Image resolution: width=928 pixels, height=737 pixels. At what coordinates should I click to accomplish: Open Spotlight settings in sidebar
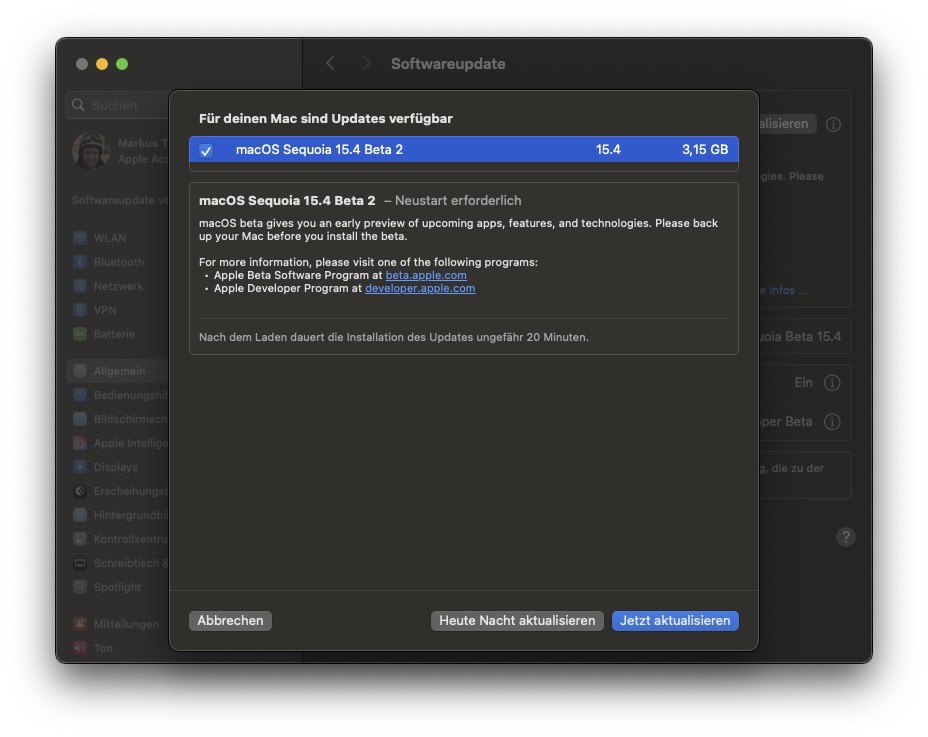(118, 587)
